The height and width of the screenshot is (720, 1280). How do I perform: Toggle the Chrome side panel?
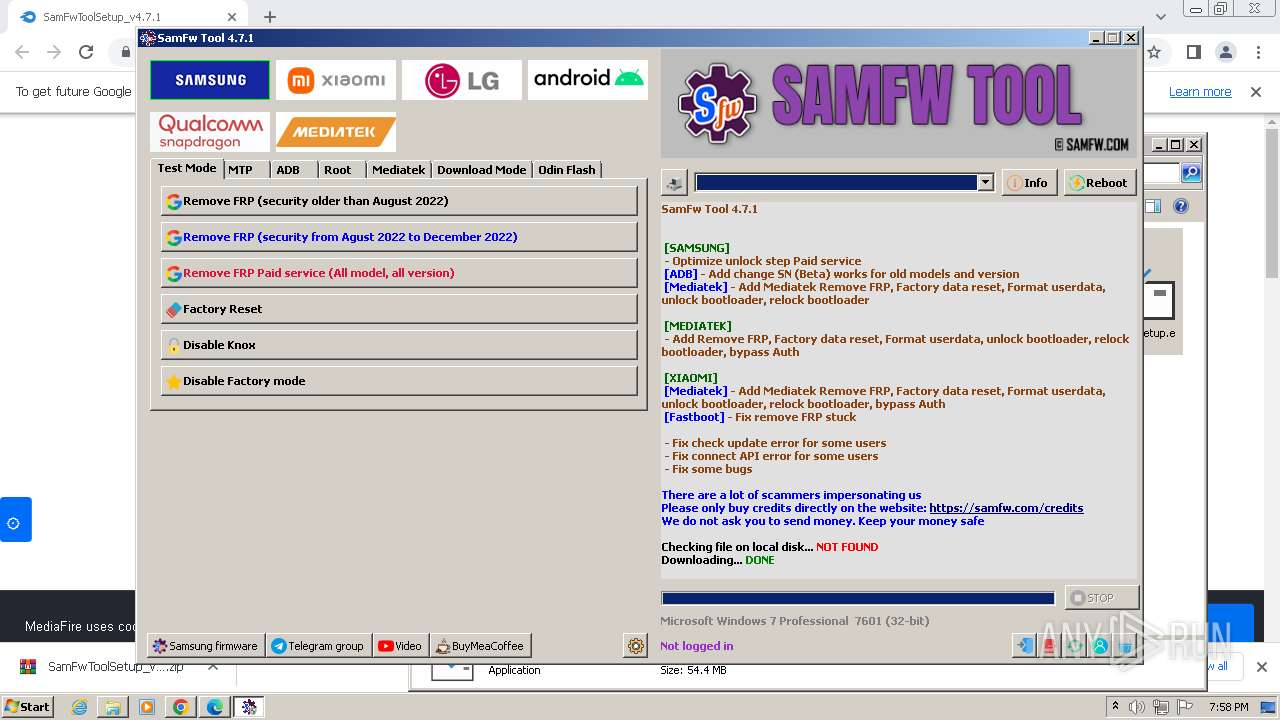tap(1193, 52)
